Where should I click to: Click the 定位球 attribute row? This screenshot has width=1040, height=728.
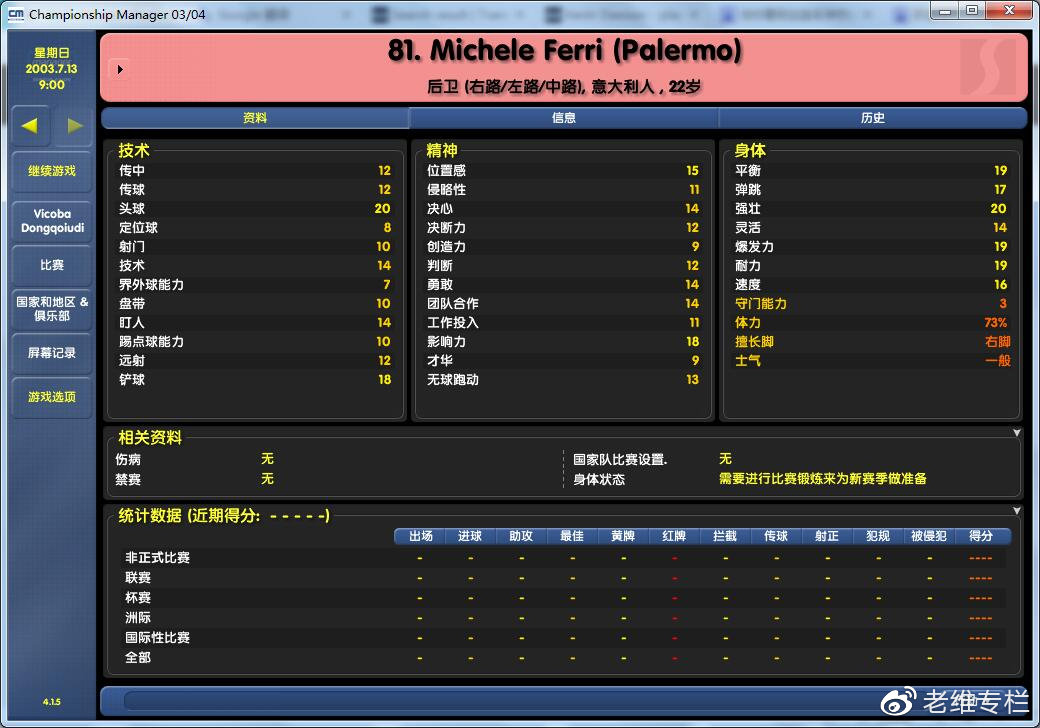pos(255,227)
